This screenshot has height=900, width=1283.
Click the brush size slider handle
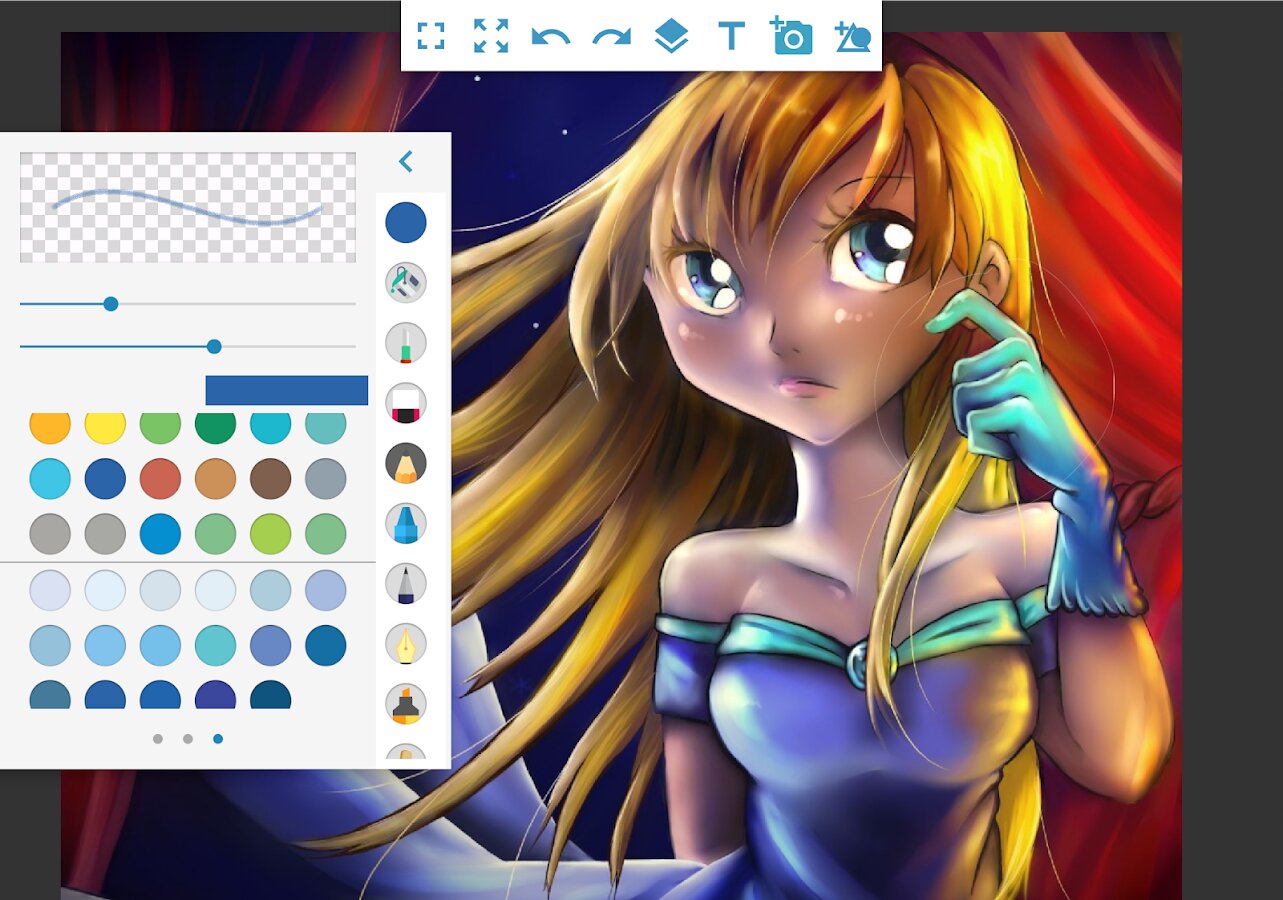[x=111, y=303]
